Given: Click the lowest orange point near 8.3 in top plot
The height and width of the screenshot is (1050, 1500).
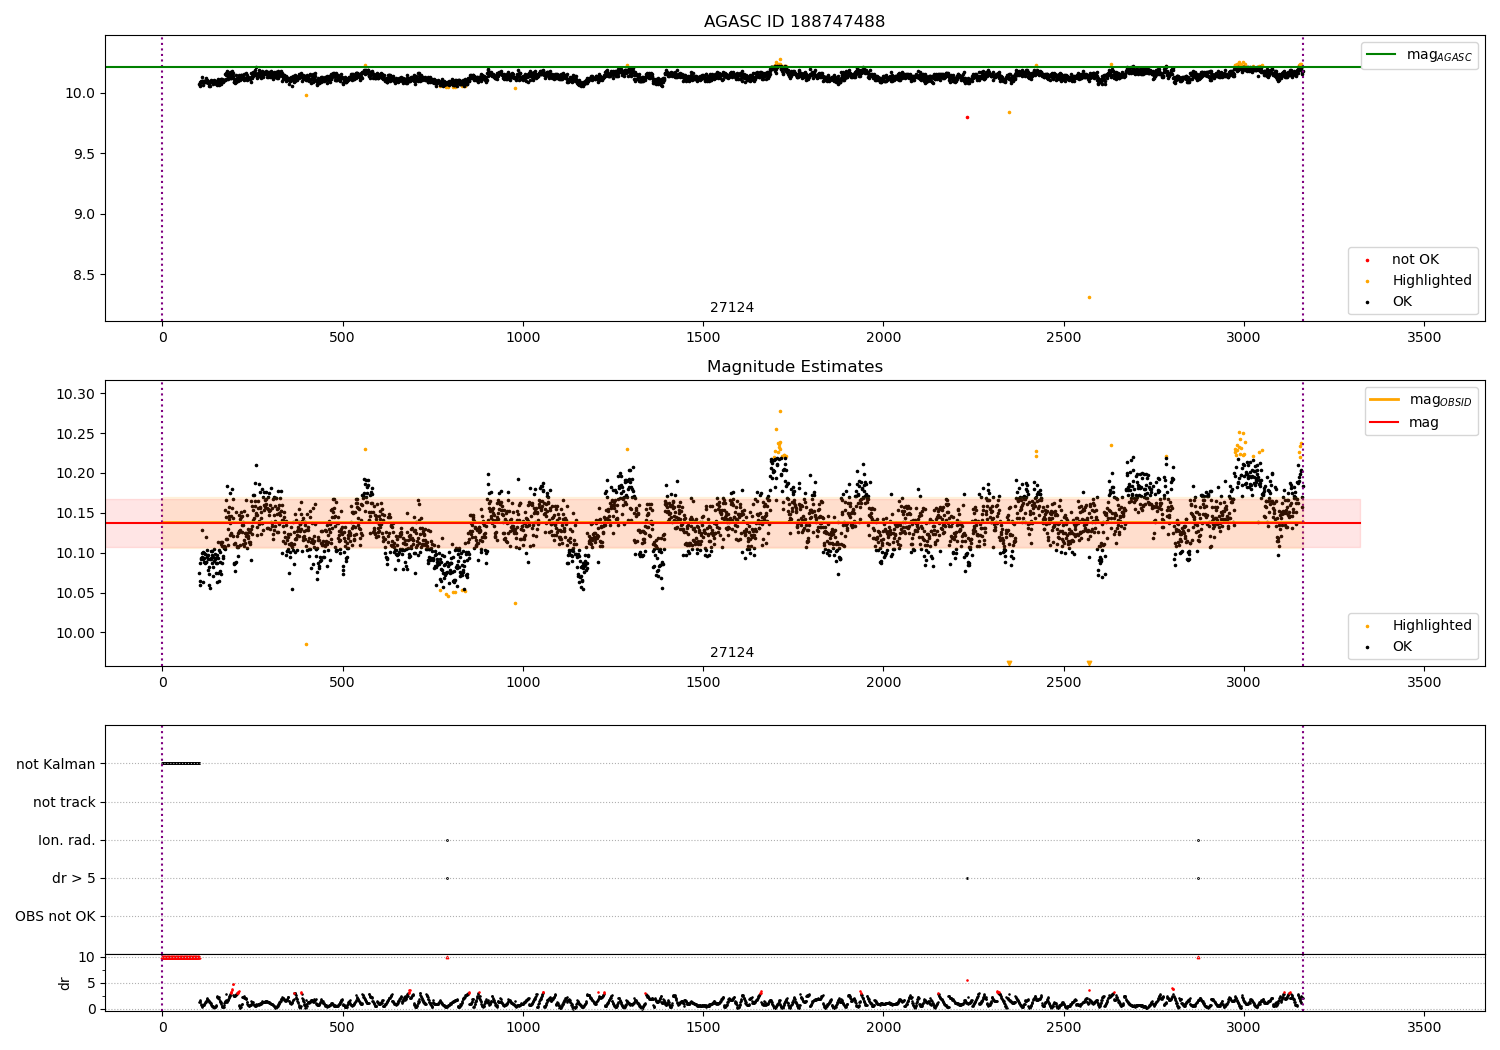Looking at the screenshot, I should tap(1089, 297).
